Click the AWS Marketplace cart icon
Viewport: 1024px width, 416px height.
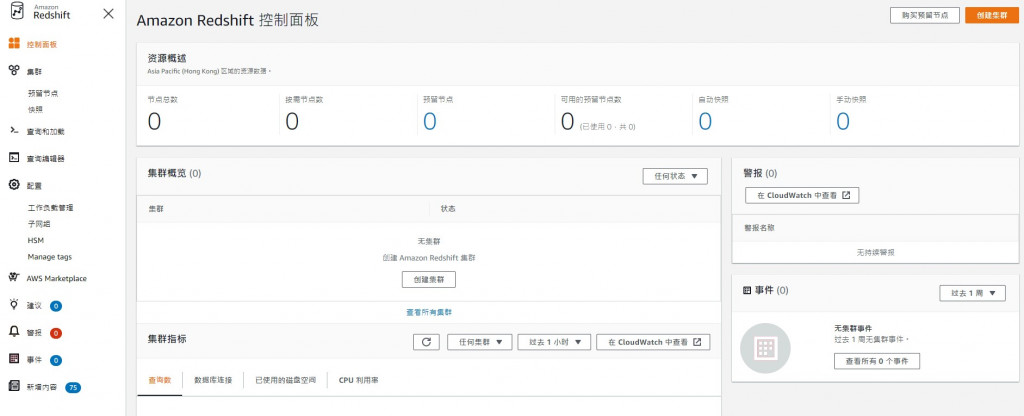pyautogui.click(x=14, y=278)
